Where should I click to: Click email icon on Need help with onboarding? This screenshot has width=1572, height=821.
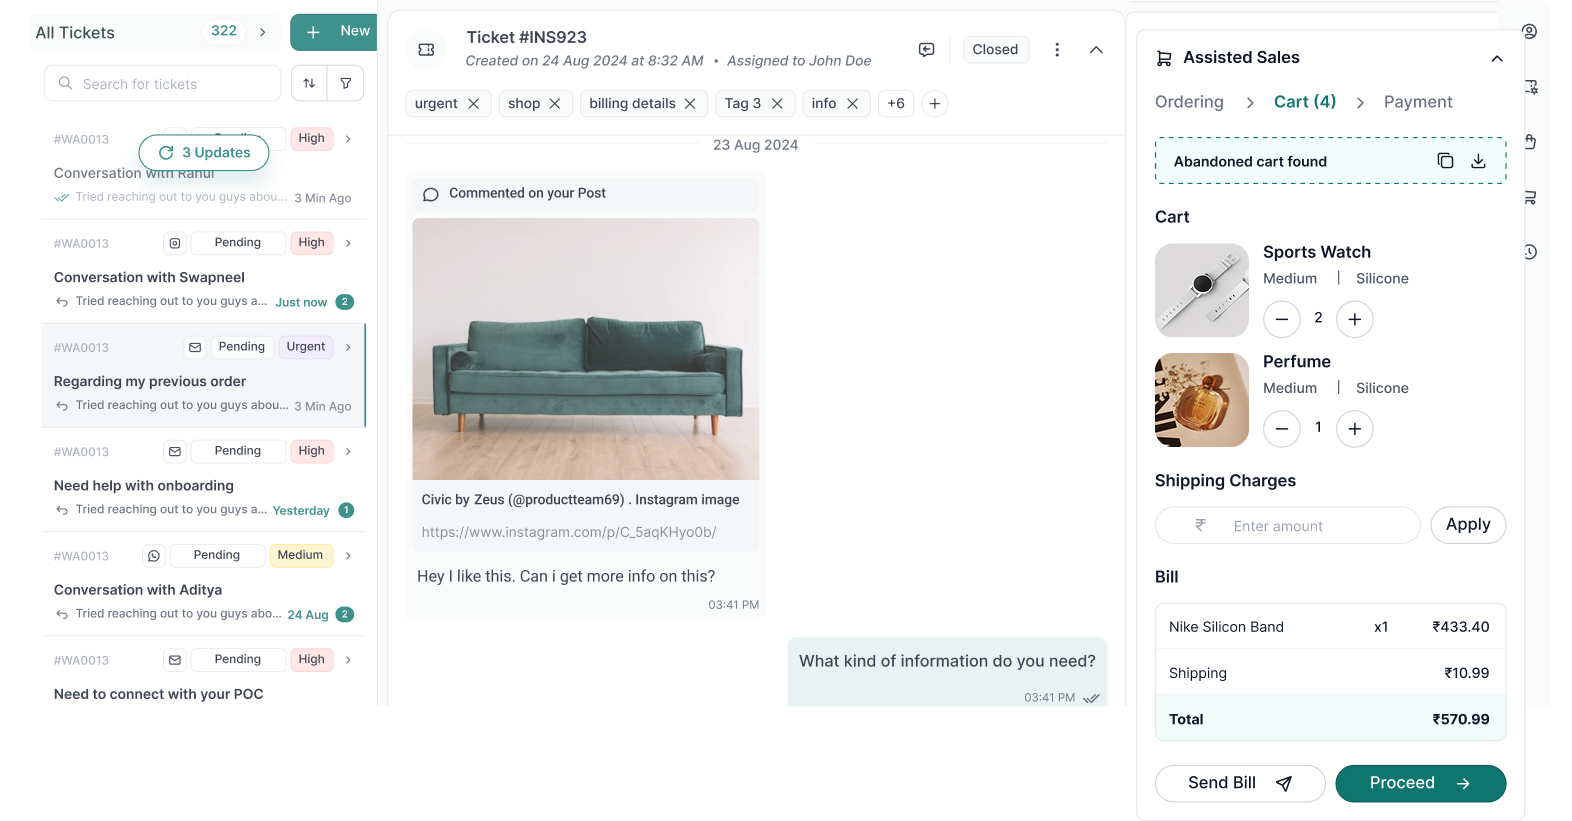click(175, 451)
